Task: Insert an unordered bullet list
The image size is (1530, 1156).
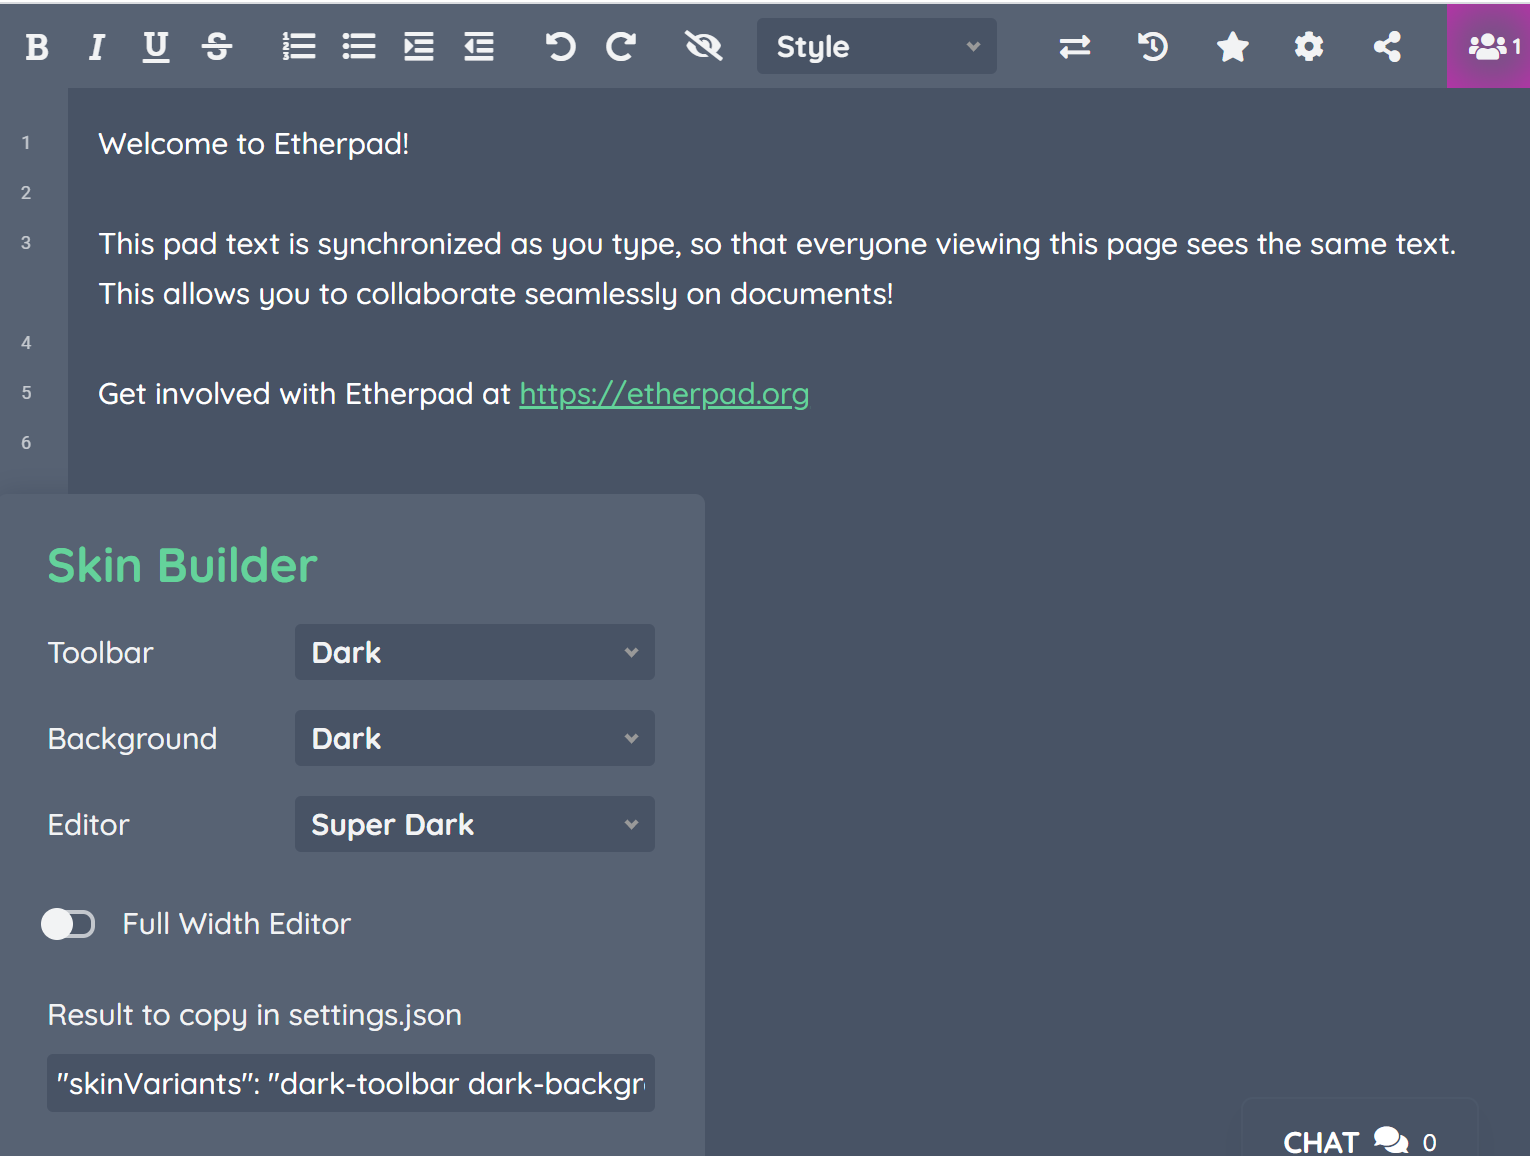Action: click(359, 46)
